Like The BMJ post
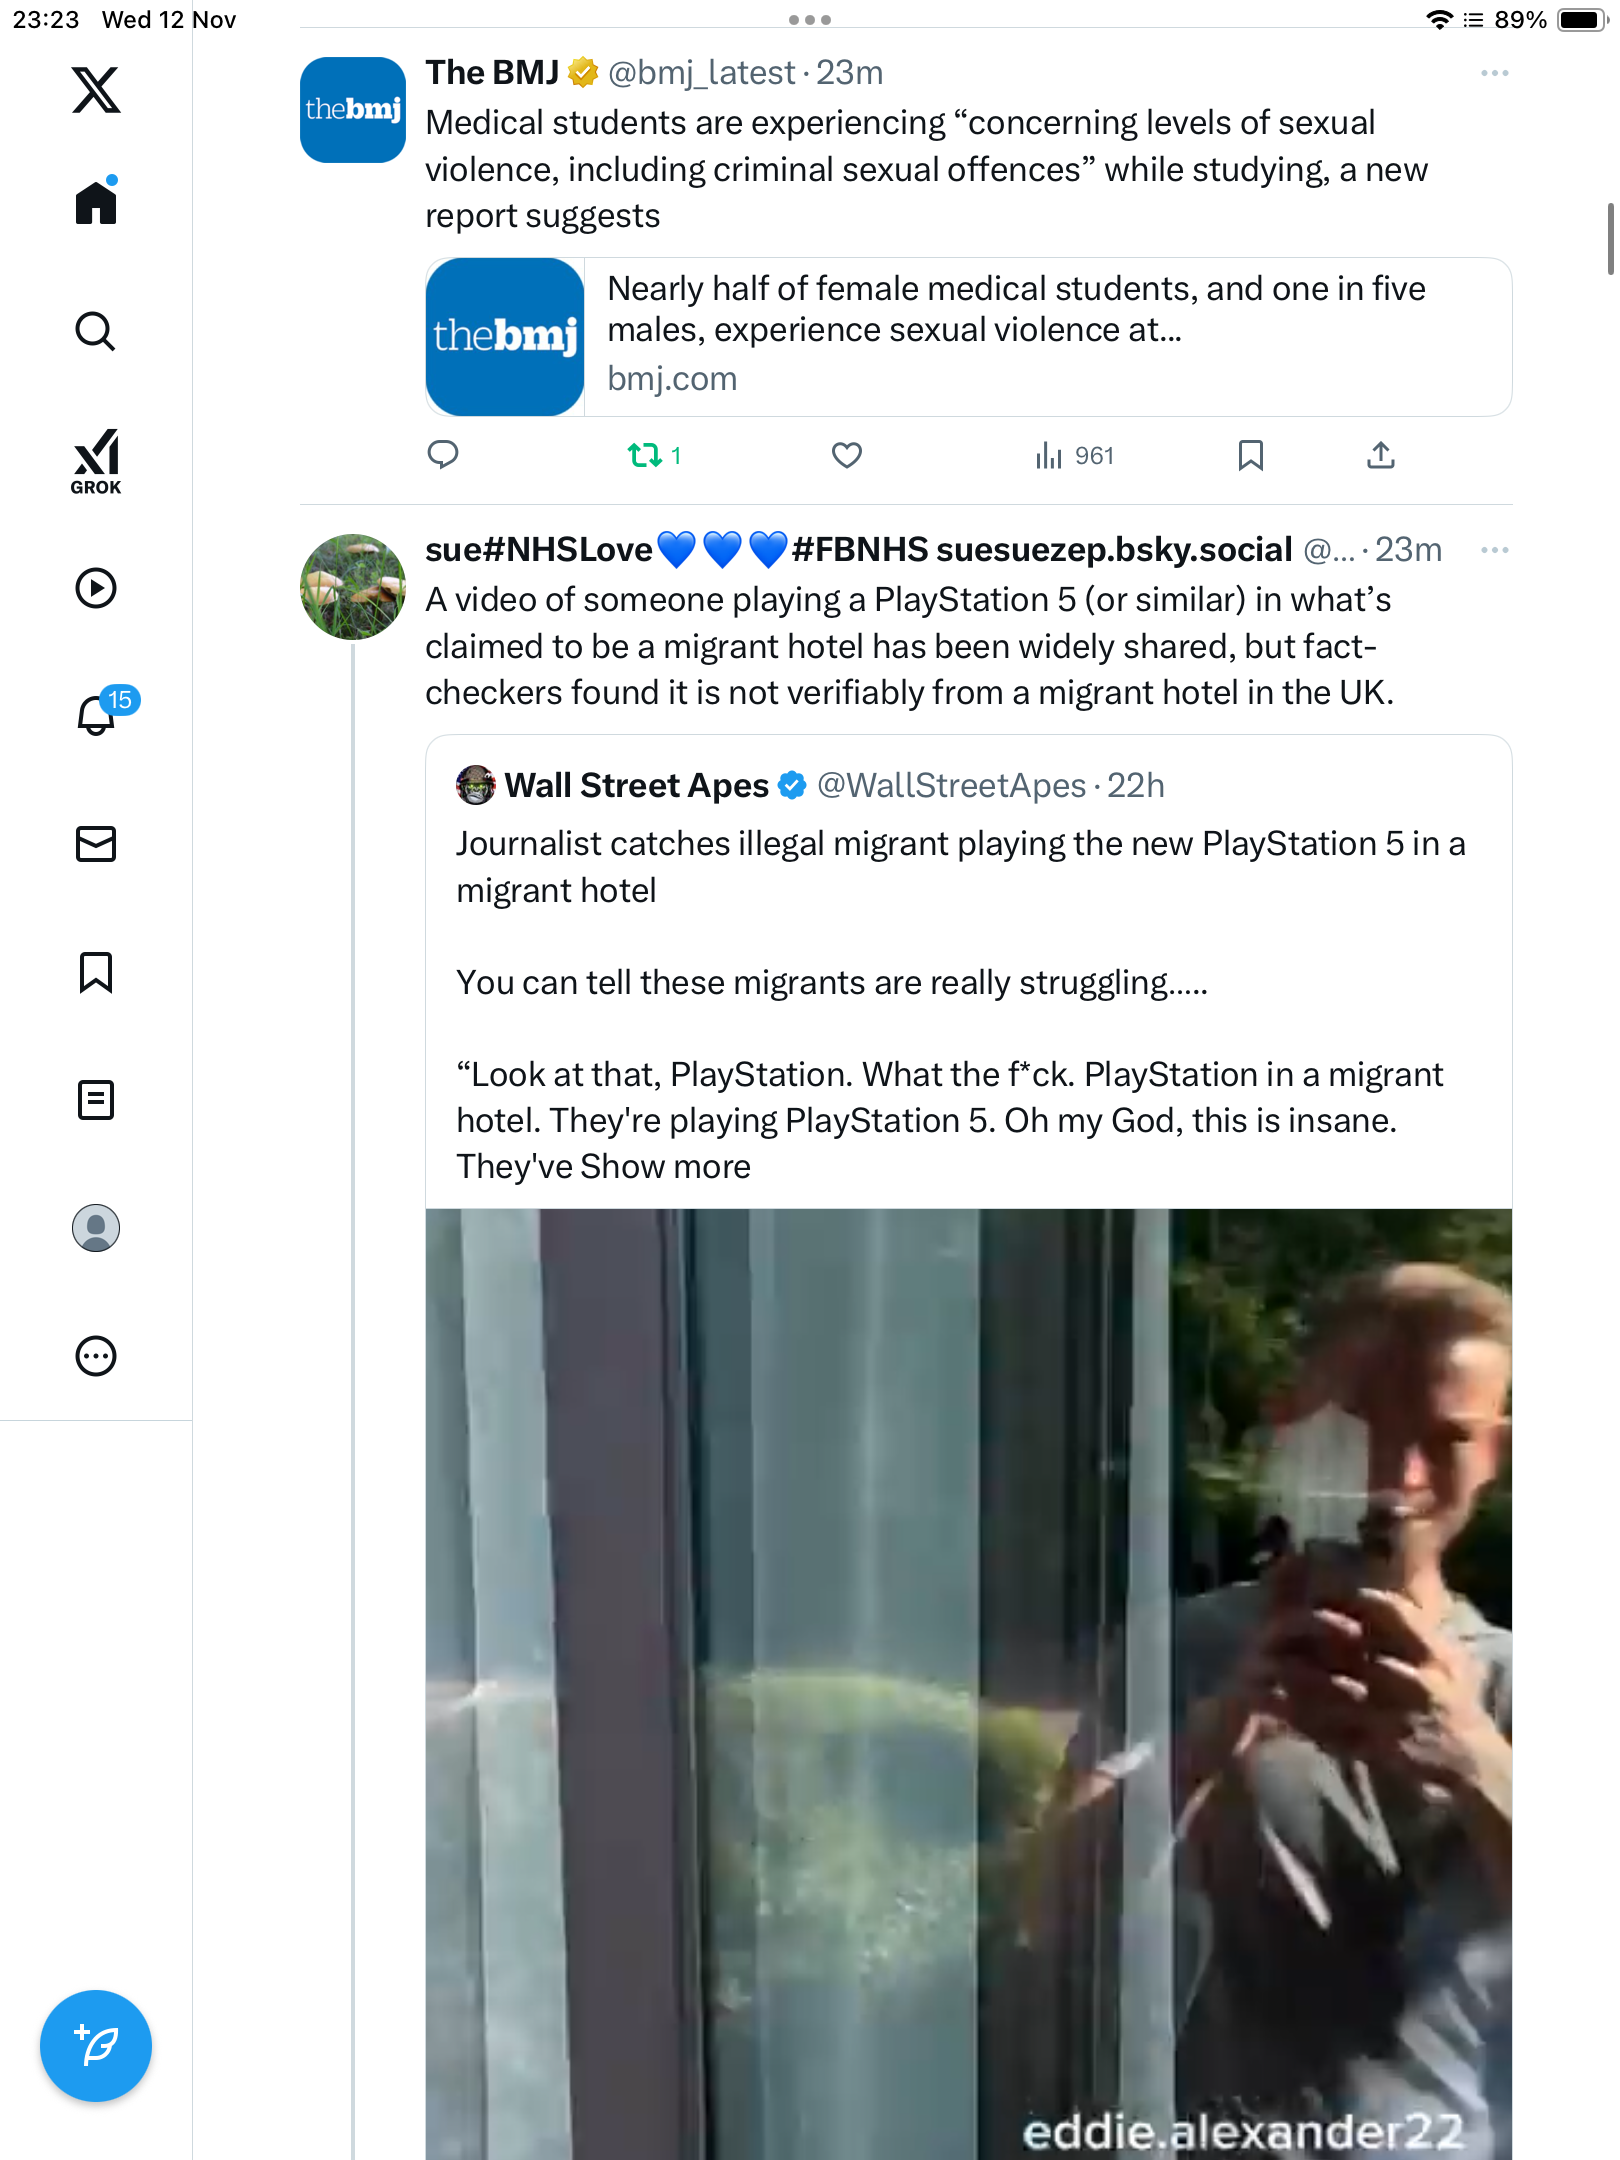The height and width of the screenshot is (2160, 1620). (846, 456)
